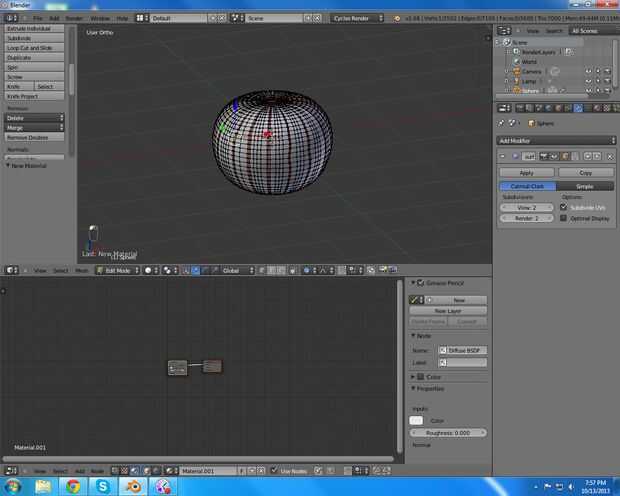This screenshot has height=496, width=620.
Task: Click the View subdivisions value field
Action: coord(527,207)
